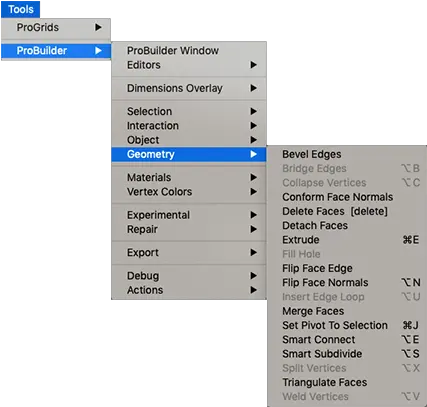Screen dimensions: 427x407
Task: Open the Actions submenu
Action: (189, 290)
